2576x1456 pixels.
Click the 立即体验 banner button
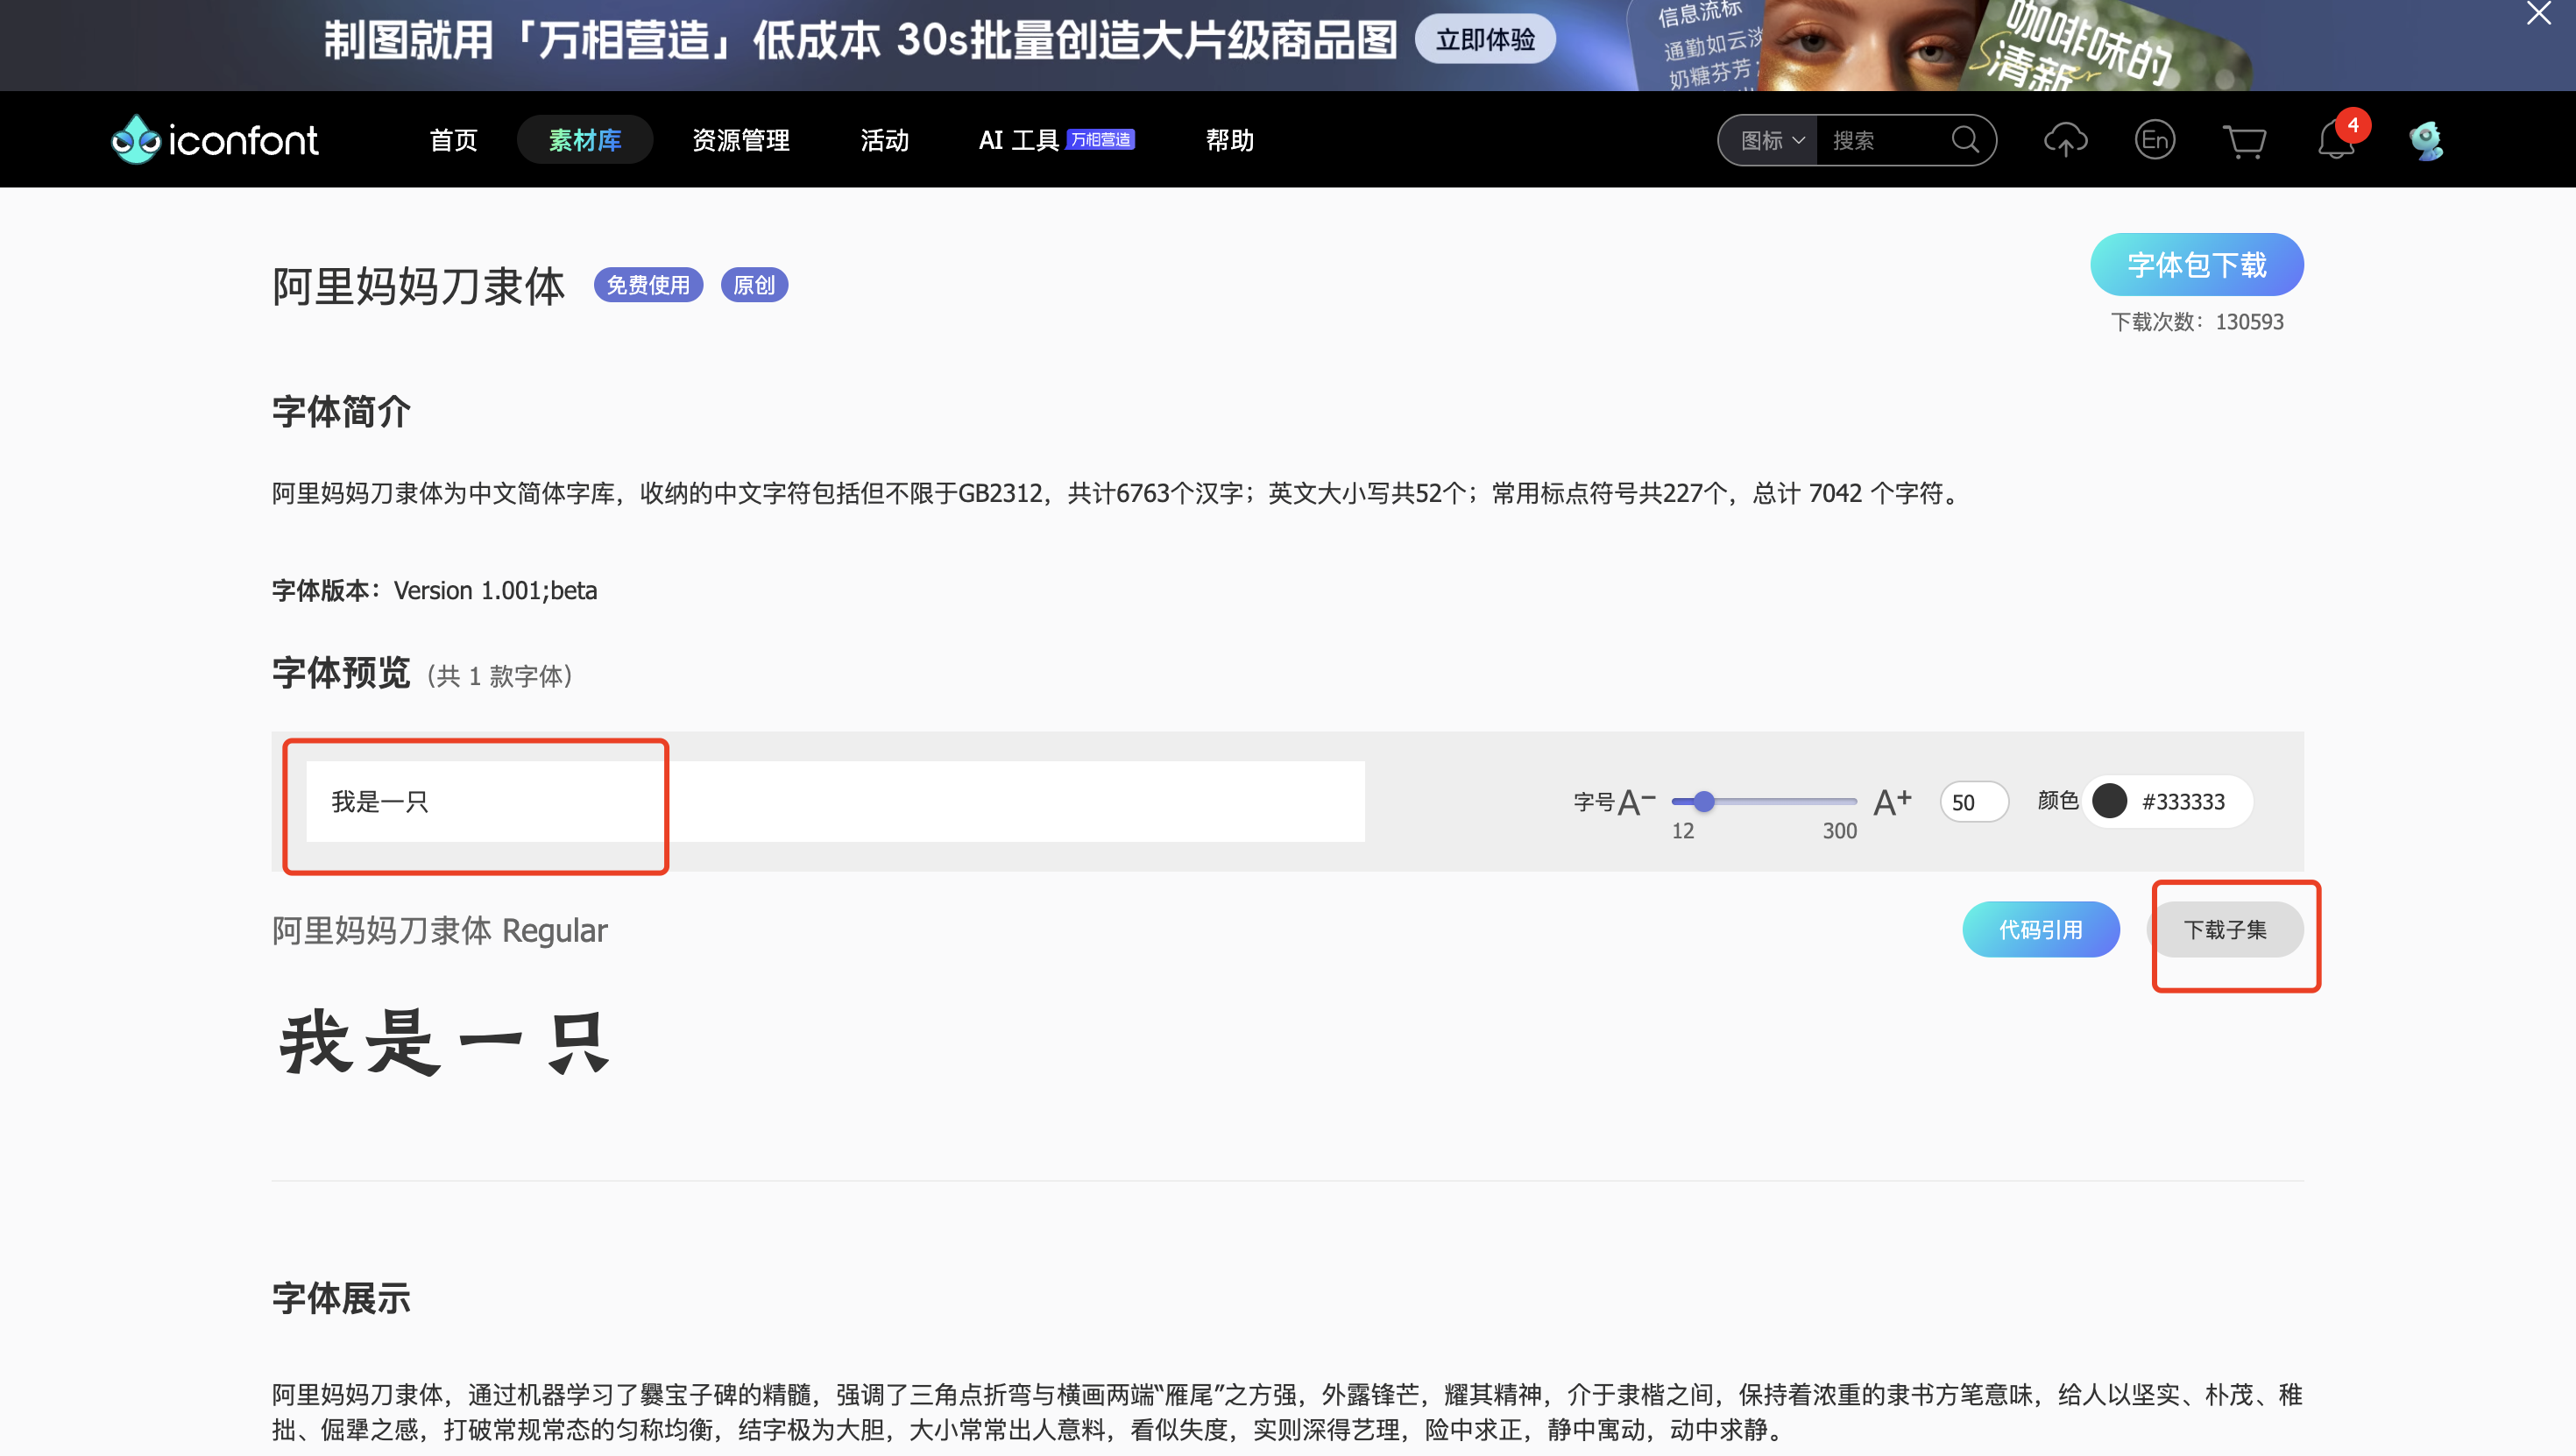1485,39
